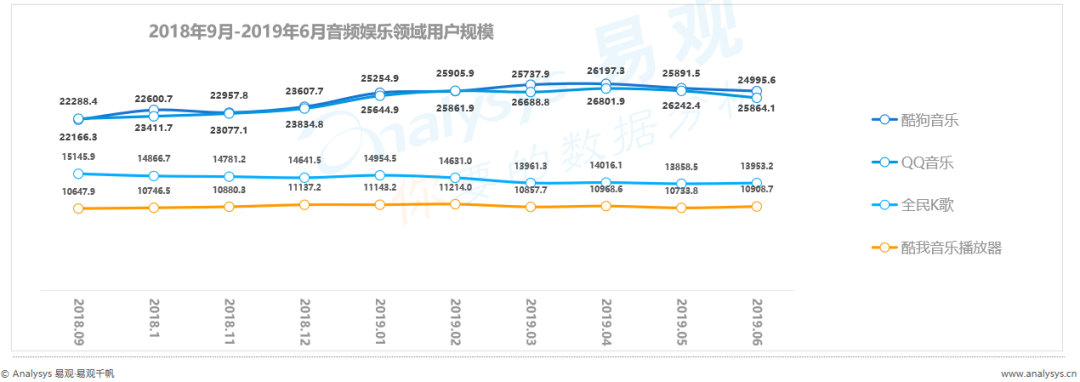Click the data label 25644.9
Screen dimensions: 1080x382
380,109
